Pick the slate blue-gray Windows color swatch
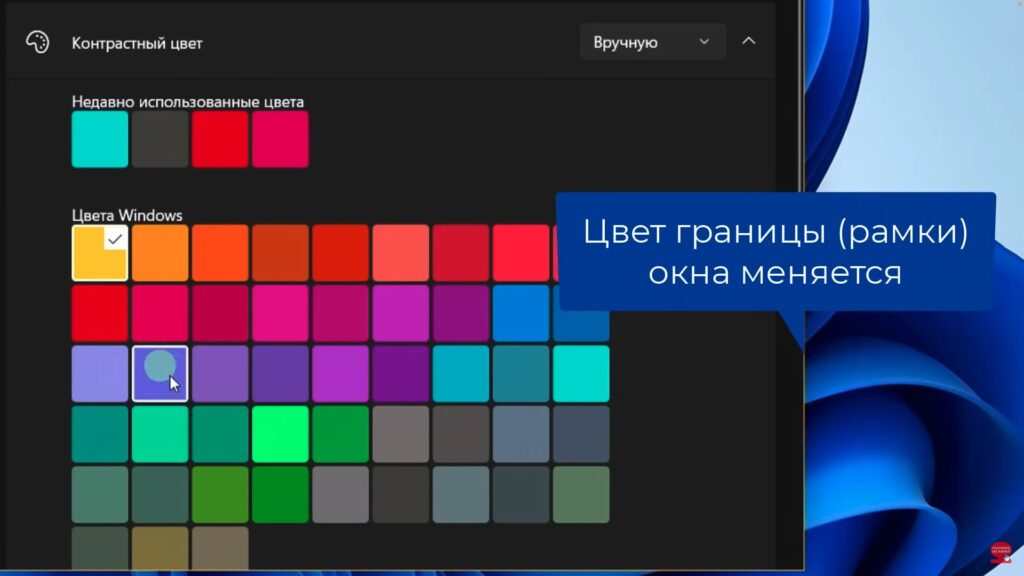Viewport: 1024px width, 576px height. pyautogui.click(x=520, y=434)
